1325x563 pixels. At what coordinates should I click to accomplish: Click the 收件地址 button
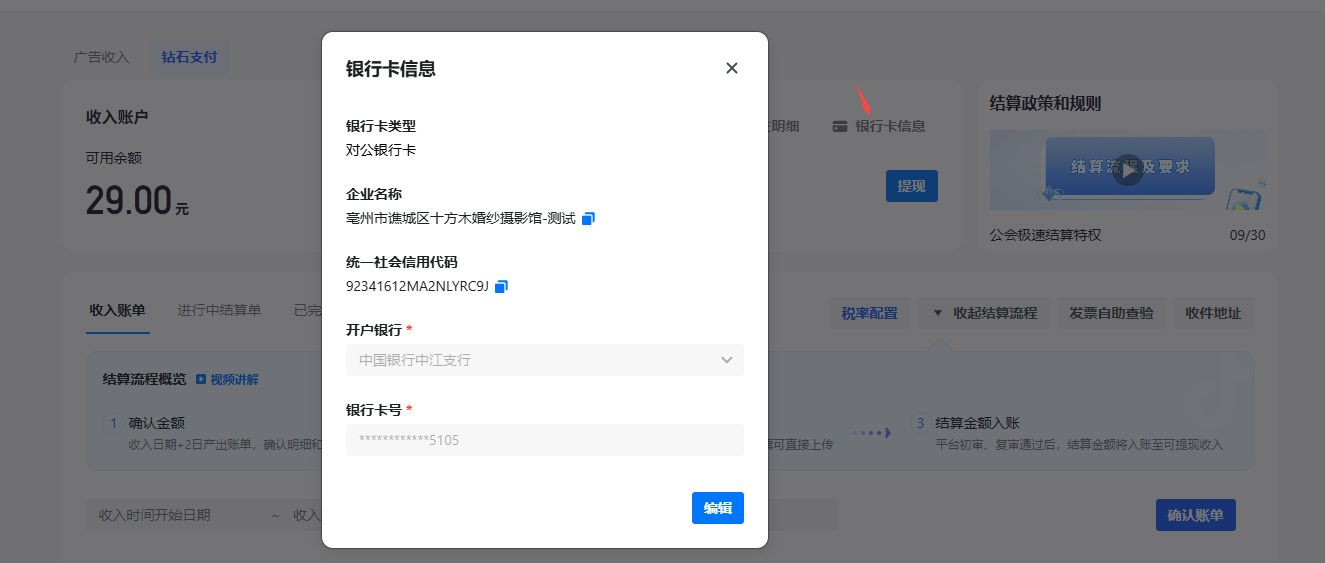coord(1212,313)
